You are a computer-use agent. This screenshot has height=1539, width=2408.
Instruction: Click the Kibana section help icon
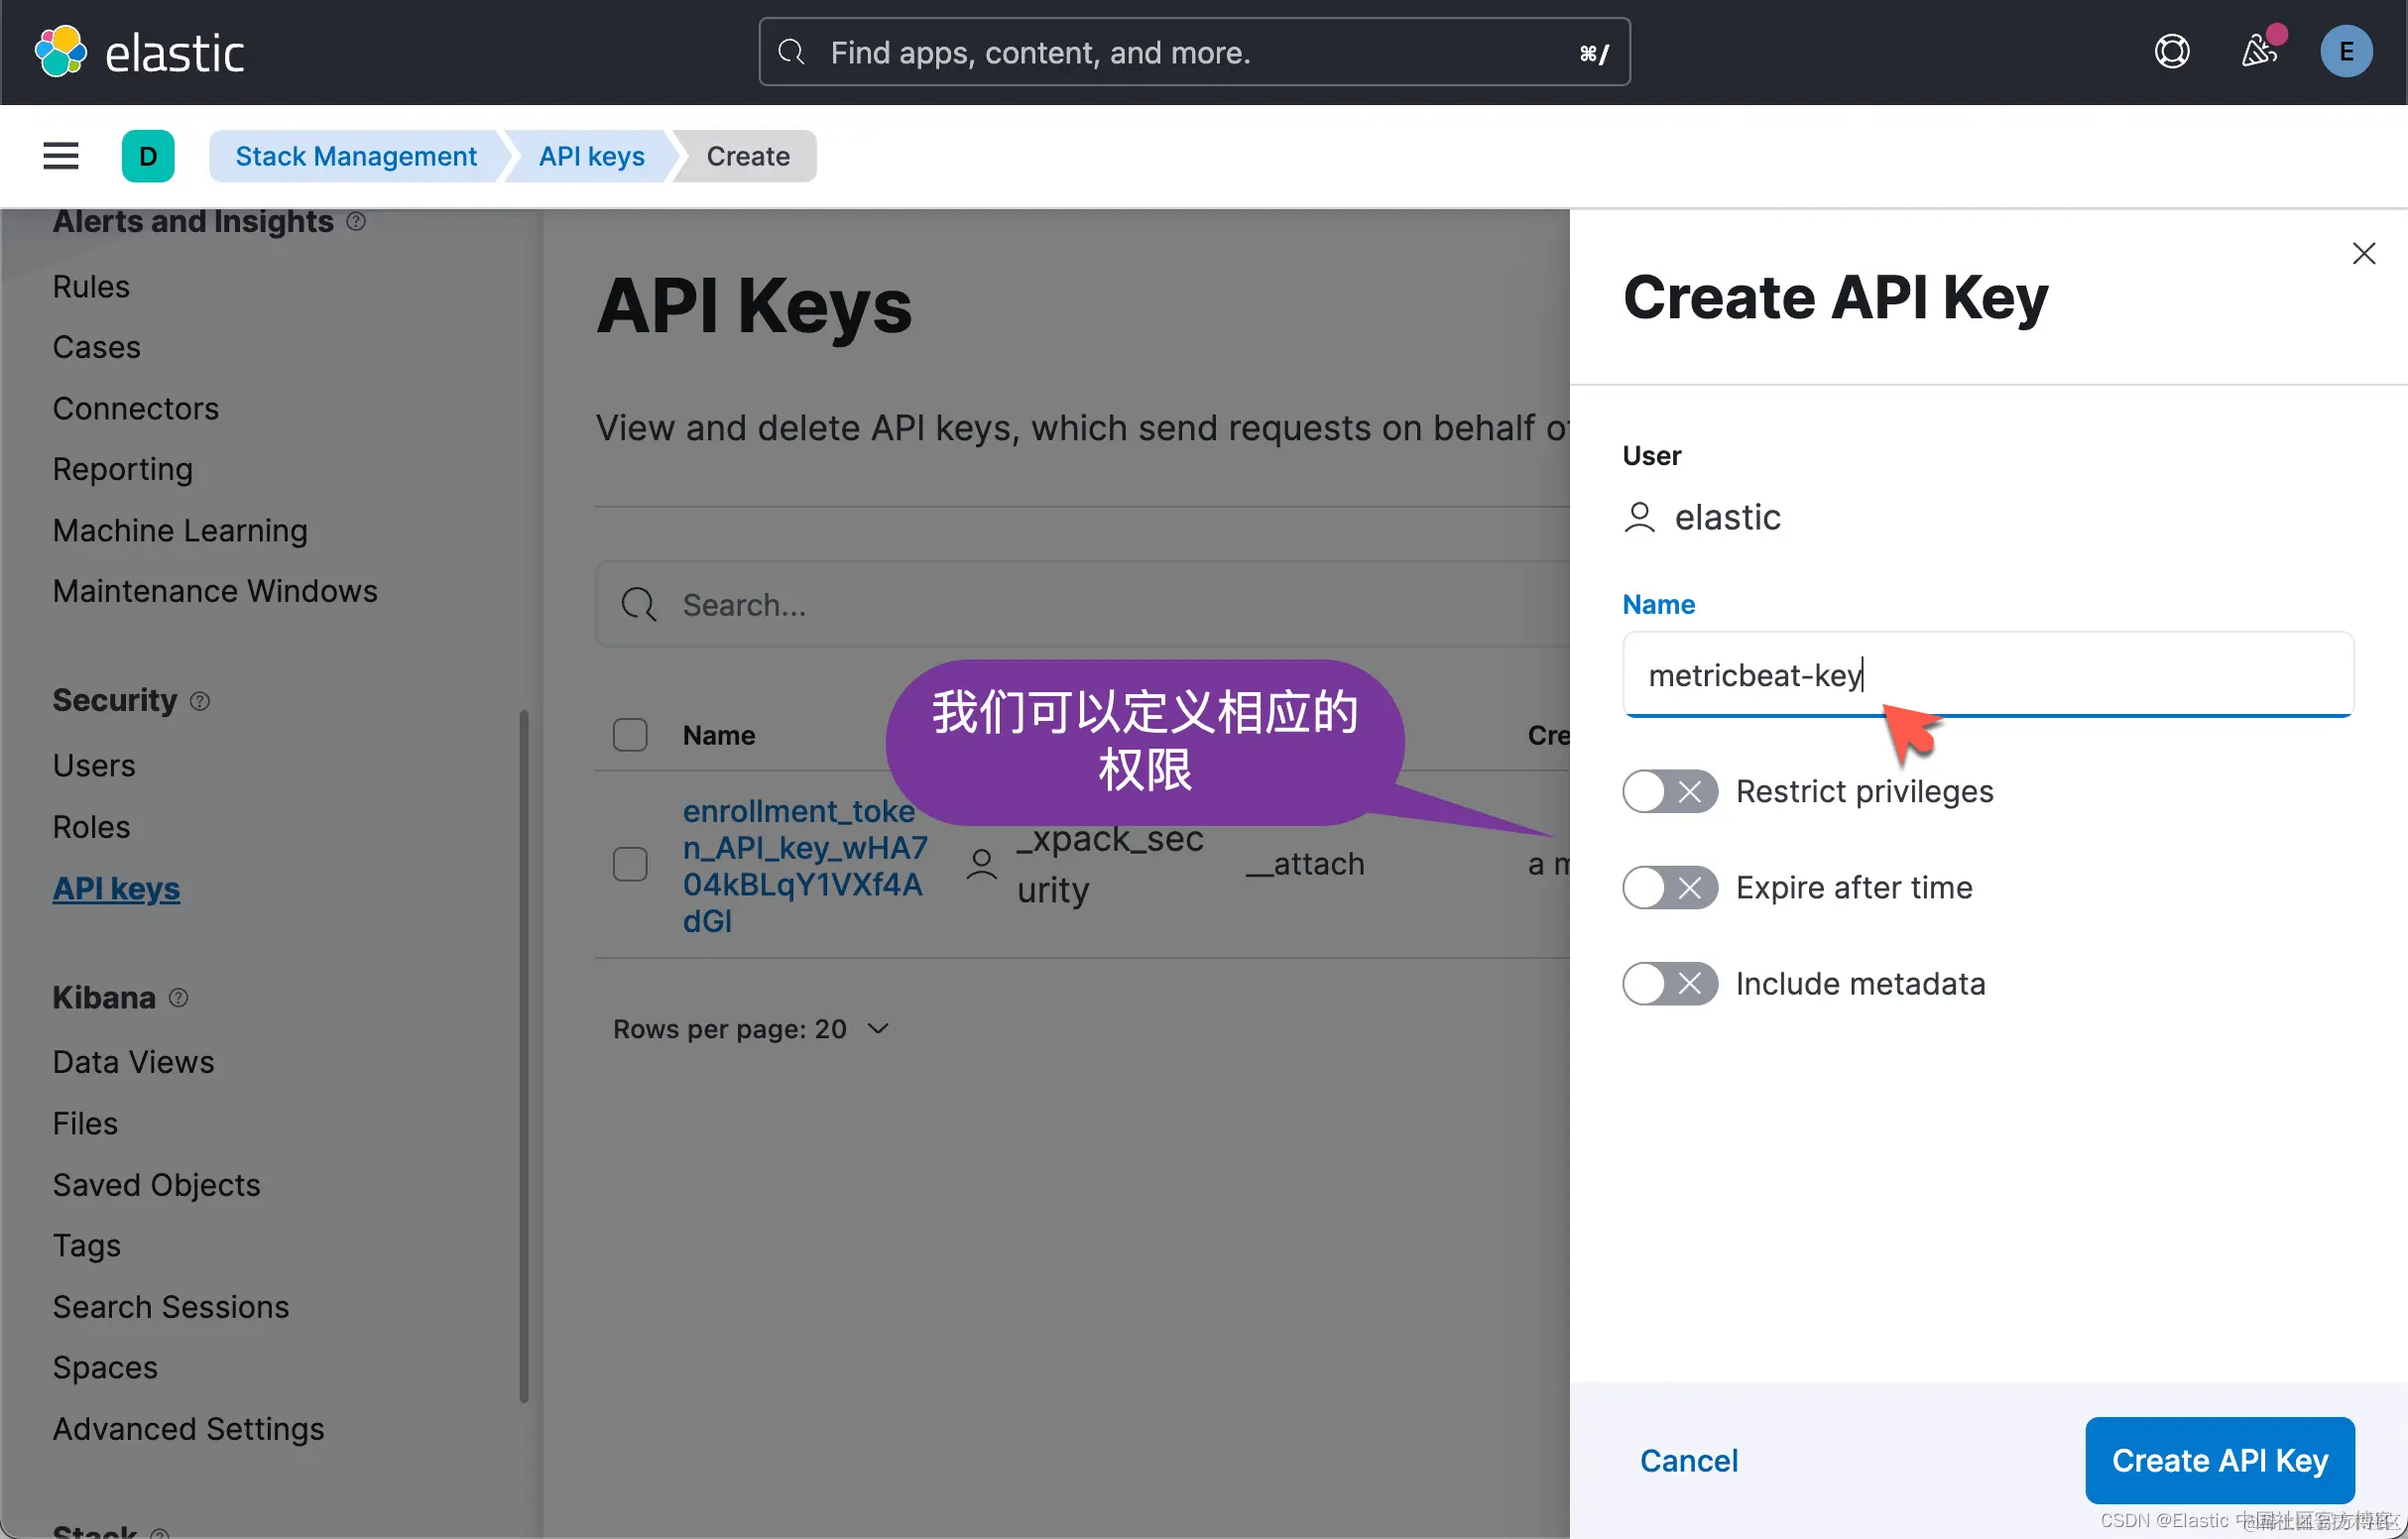179,998
